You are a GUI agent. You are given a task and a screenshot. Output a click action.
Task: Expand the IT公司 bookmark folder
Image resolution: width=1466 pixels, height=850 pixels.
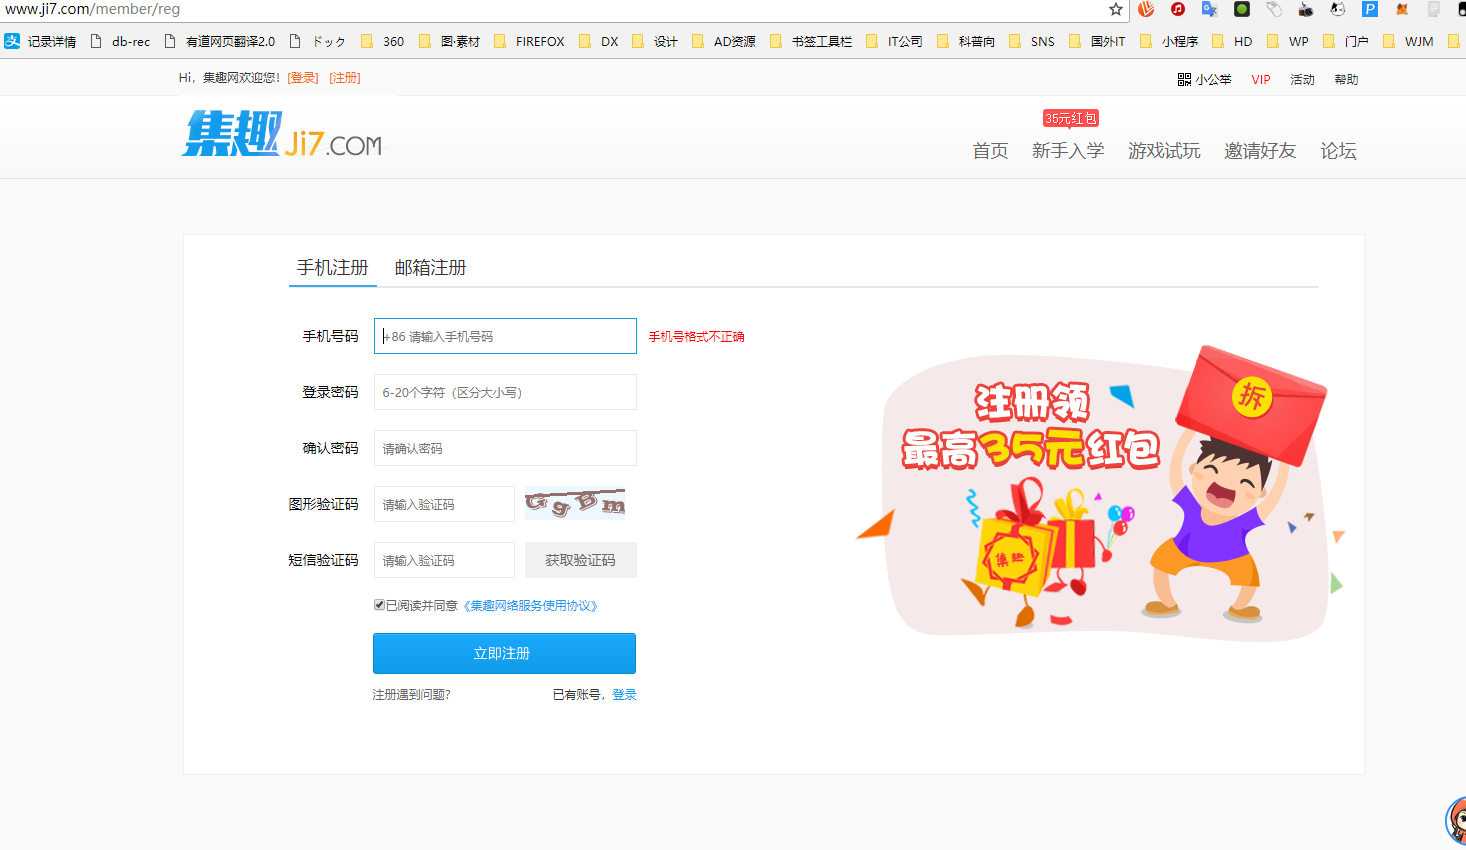click(x=894, y=41)
